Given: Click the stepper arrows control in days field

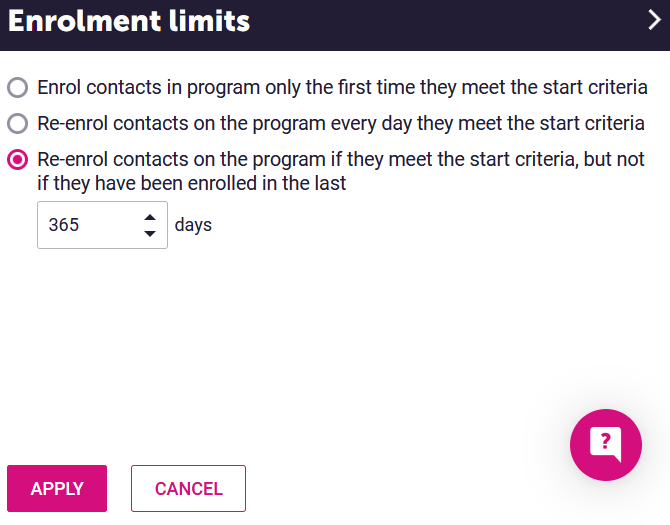Looking at the screenshot, I should (x=150, y=225).
